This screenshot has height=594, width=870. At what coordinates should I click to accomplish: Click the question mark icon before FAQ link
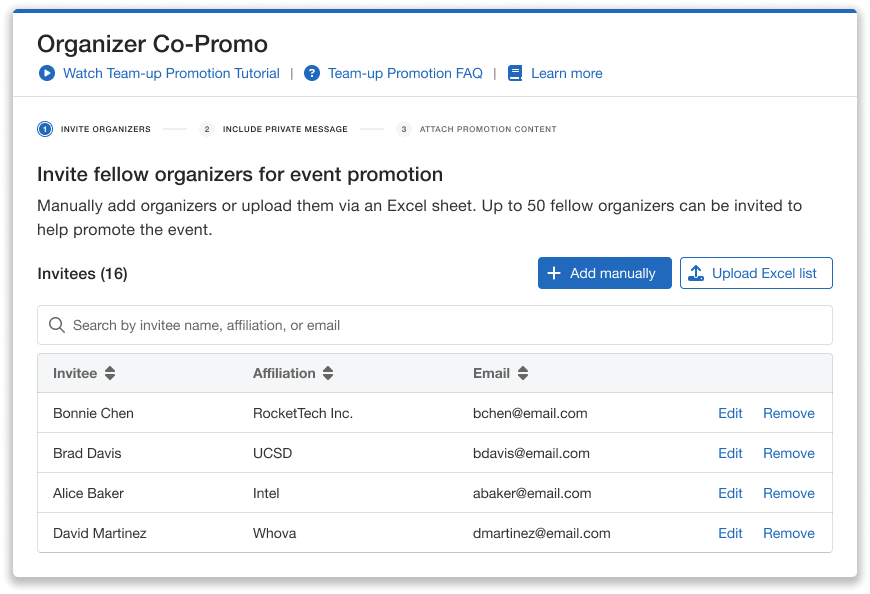coord(312,73)
